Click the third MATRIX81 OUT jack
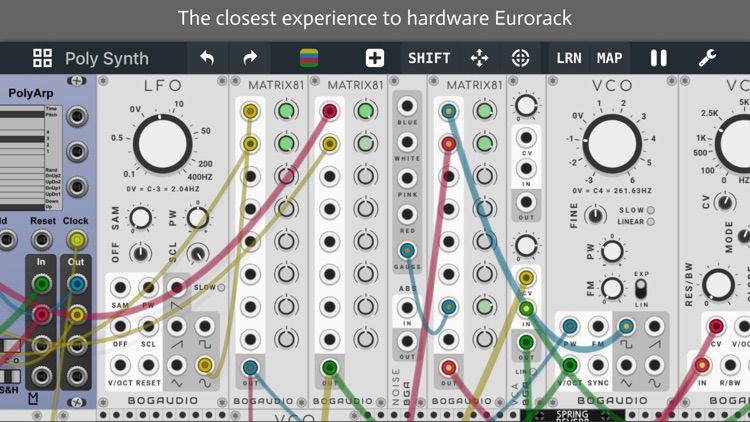750x422 pixels. (x=449, y=367)
